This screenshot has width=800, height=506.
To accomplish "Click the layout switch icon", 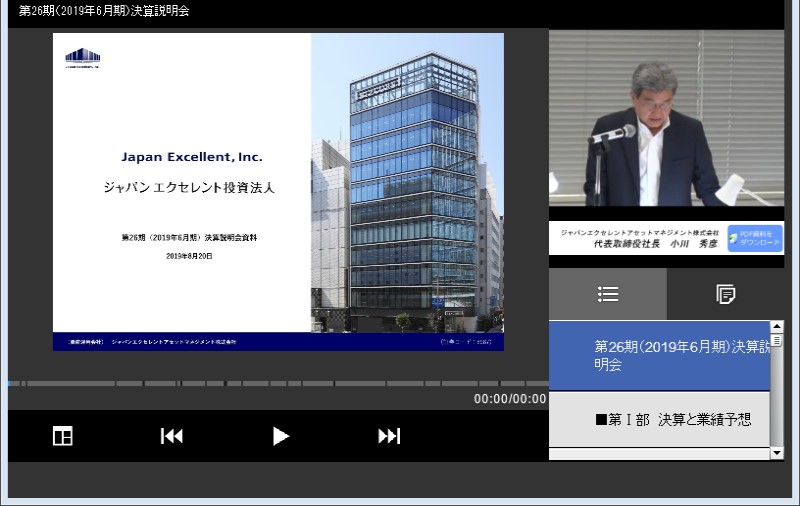I will 63,436.
